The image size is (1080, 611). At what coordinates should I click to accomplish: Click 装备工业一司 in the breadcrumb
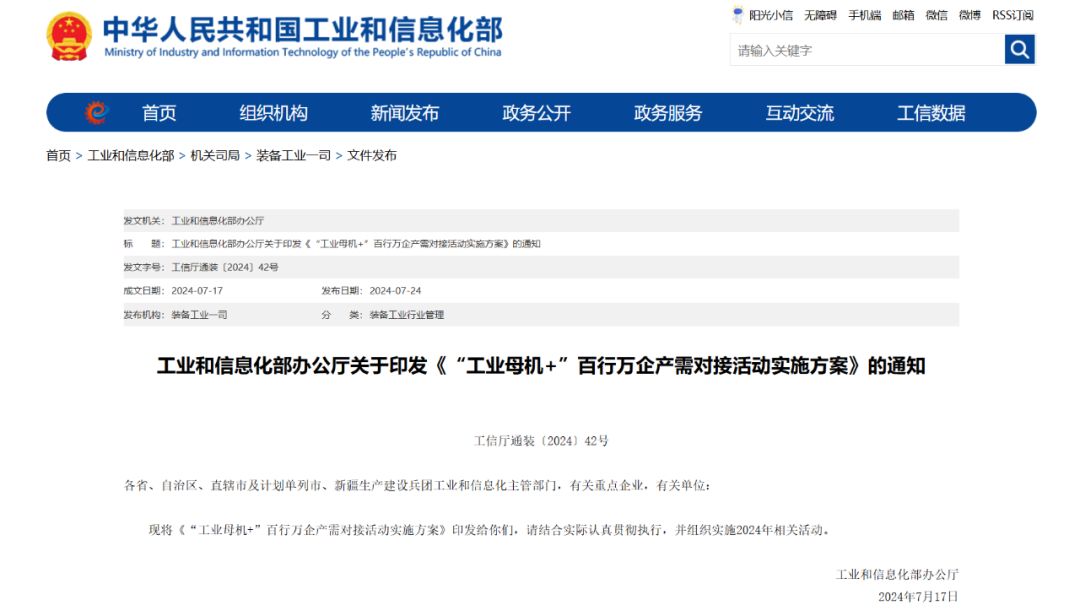click(x=293, y=155)
